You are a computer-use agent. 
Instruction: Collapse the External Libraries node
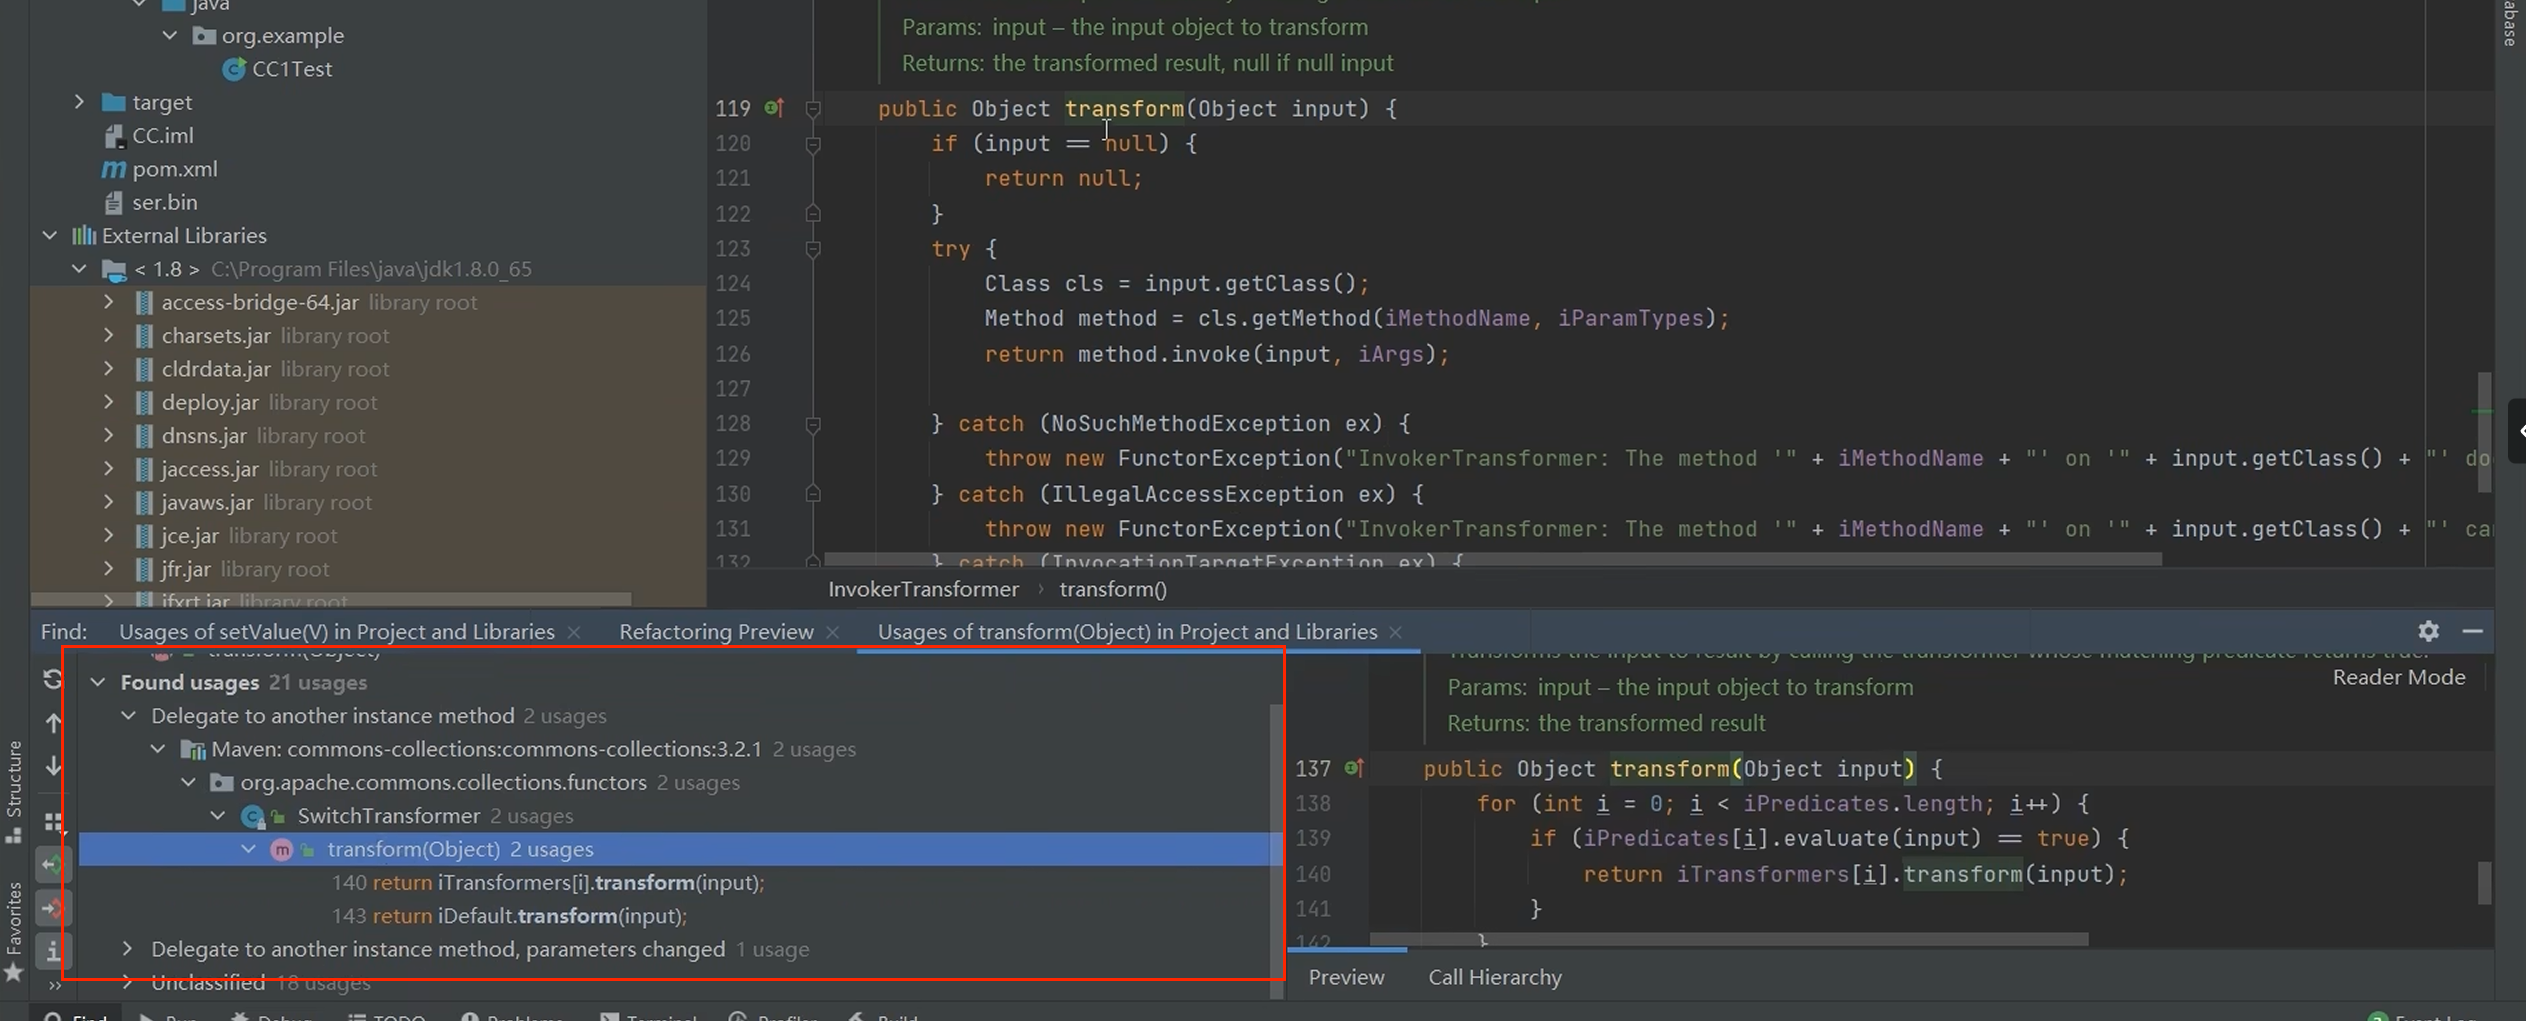(x=49, y=235)
